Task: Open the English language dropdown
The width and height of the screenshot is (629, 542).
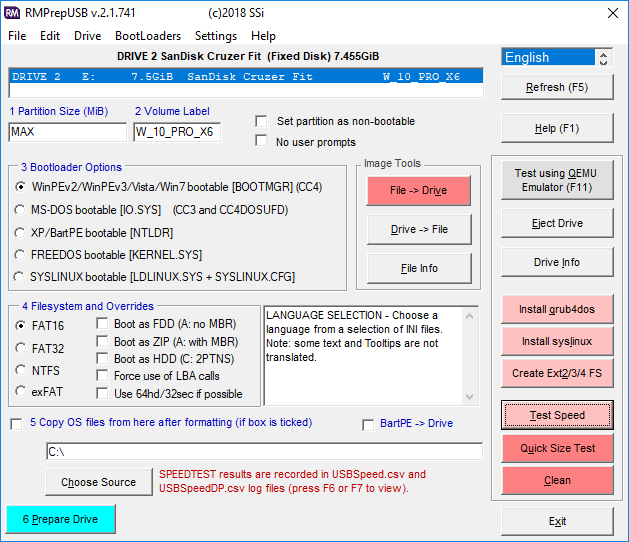Action: pyautogui.click(x=557, y=57)
